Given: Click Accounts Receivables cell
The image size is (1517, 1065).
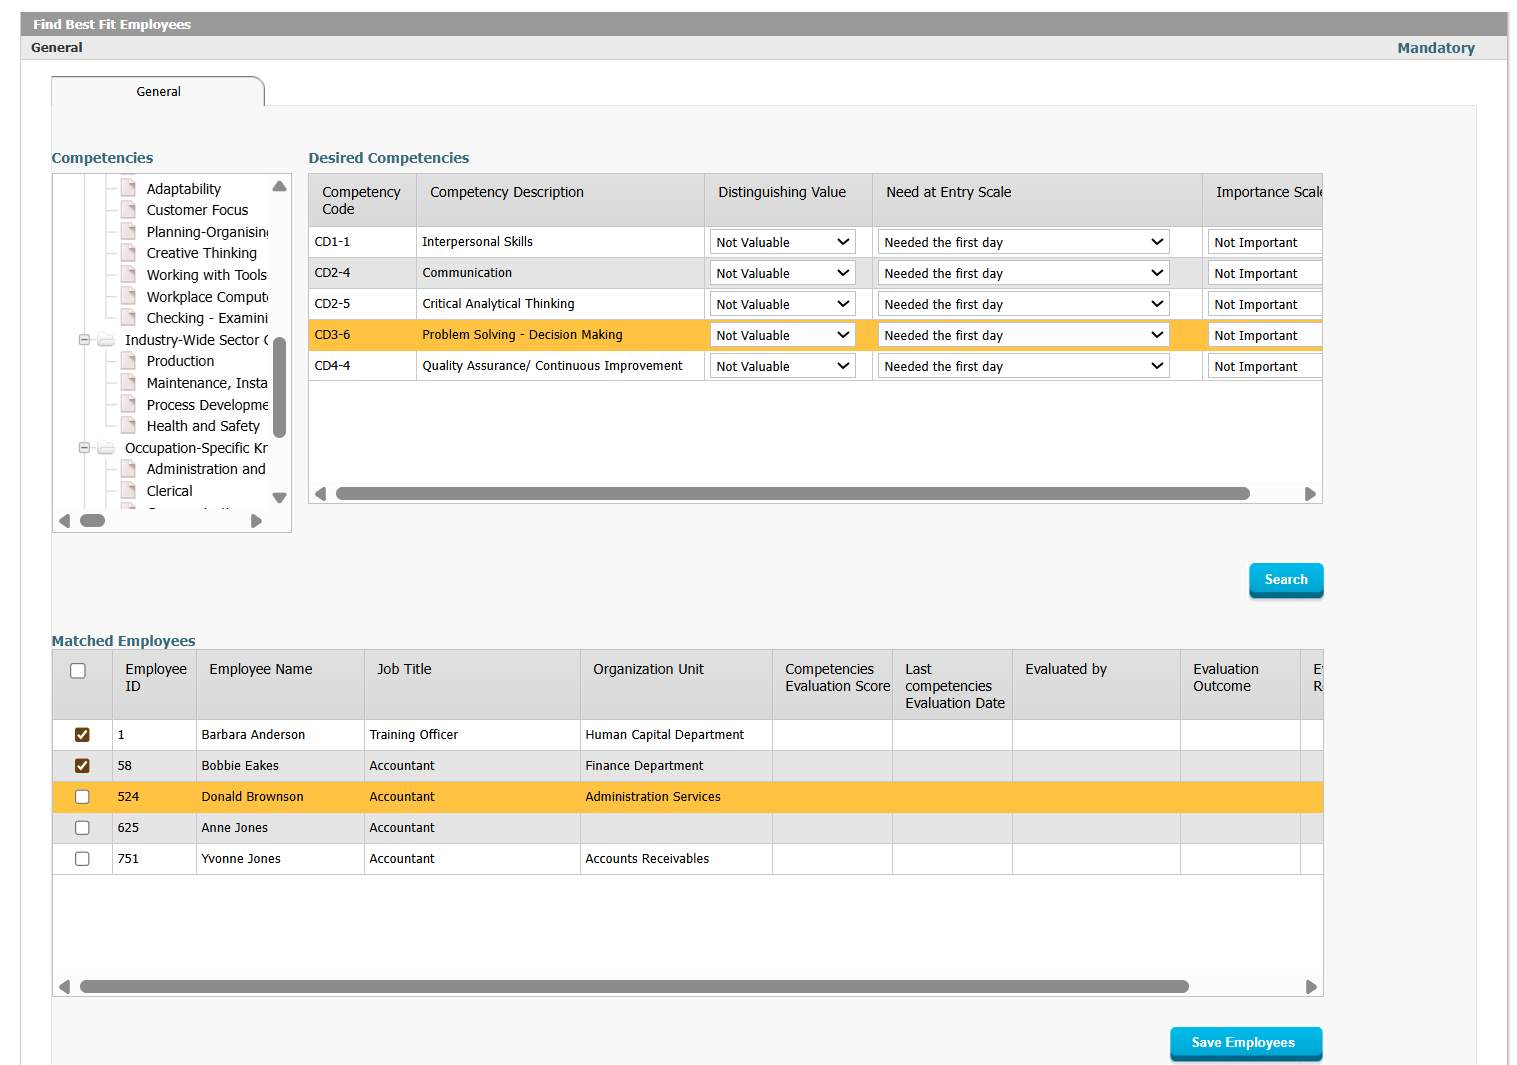Looking at the screenshot, I should pos(677,859).
